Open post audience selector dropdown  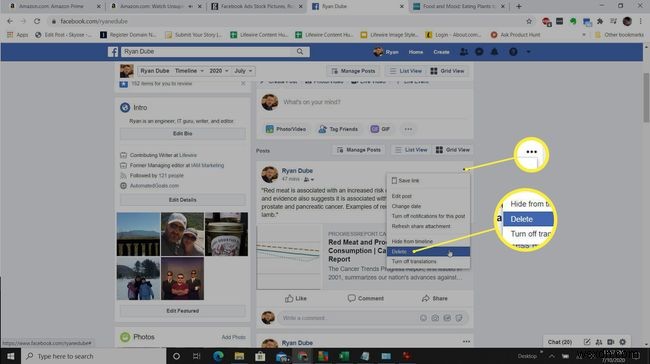click(309, 180)
